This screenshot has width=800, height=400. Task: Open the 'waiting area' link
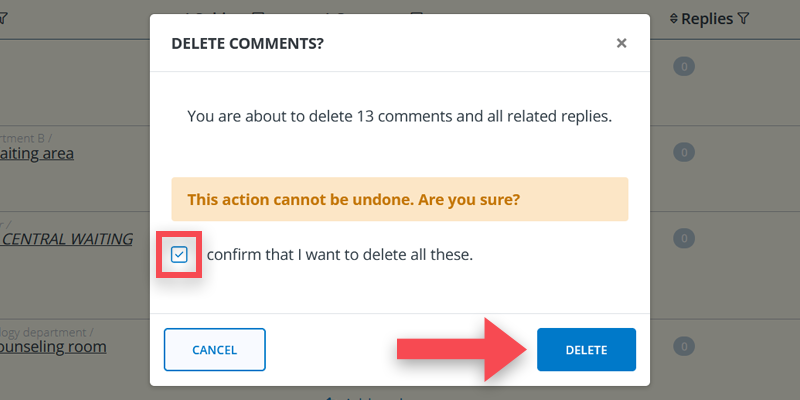[x=38, y=153]
